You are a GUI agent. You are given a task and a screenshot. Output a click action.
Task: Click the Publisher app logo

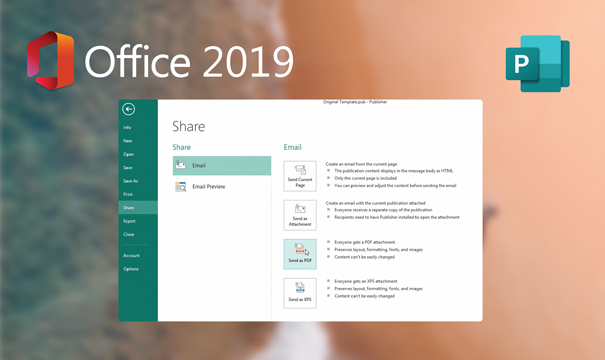point(537,64)
